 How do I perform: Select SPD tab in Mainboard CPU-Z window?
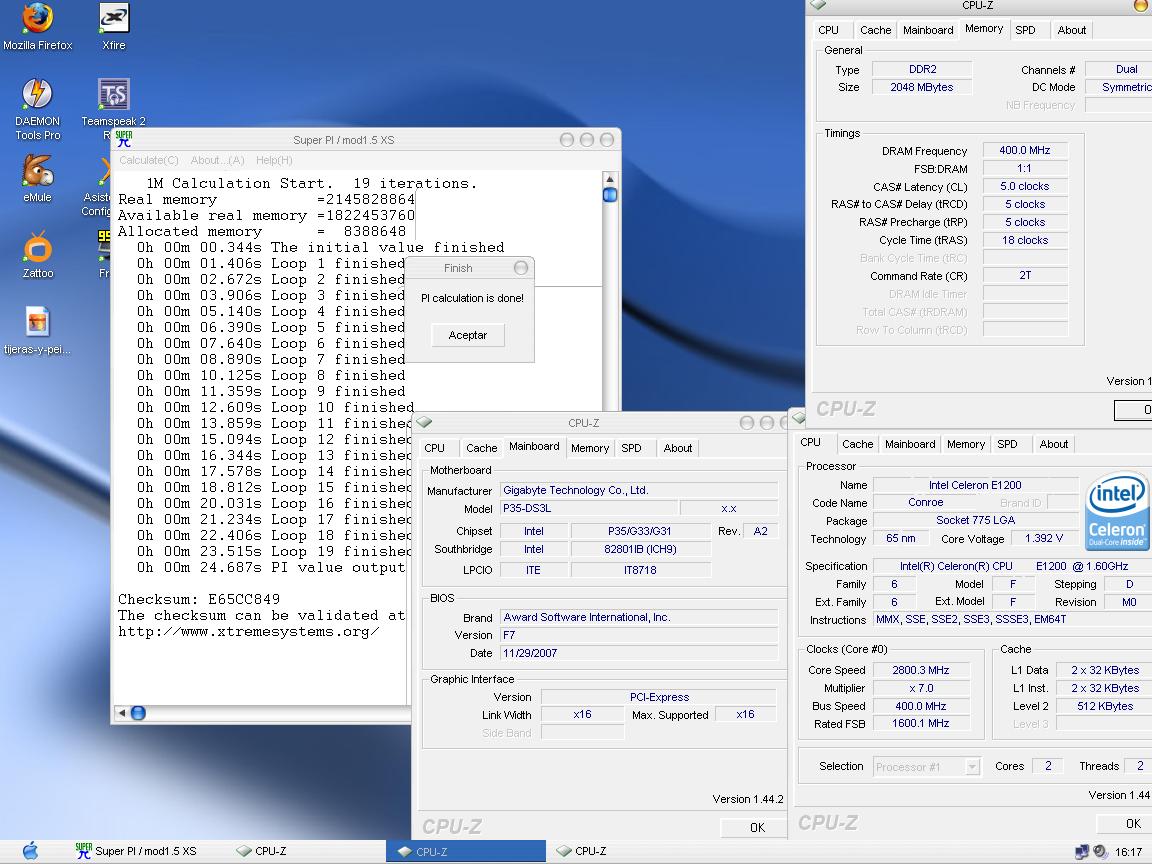631,448
